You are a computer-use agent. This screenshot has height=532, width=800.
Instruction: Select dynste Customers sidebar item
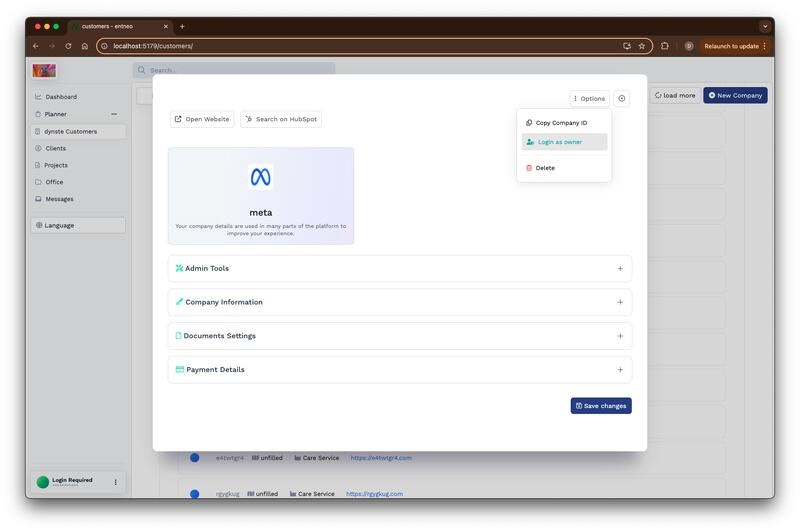[78, 132]
